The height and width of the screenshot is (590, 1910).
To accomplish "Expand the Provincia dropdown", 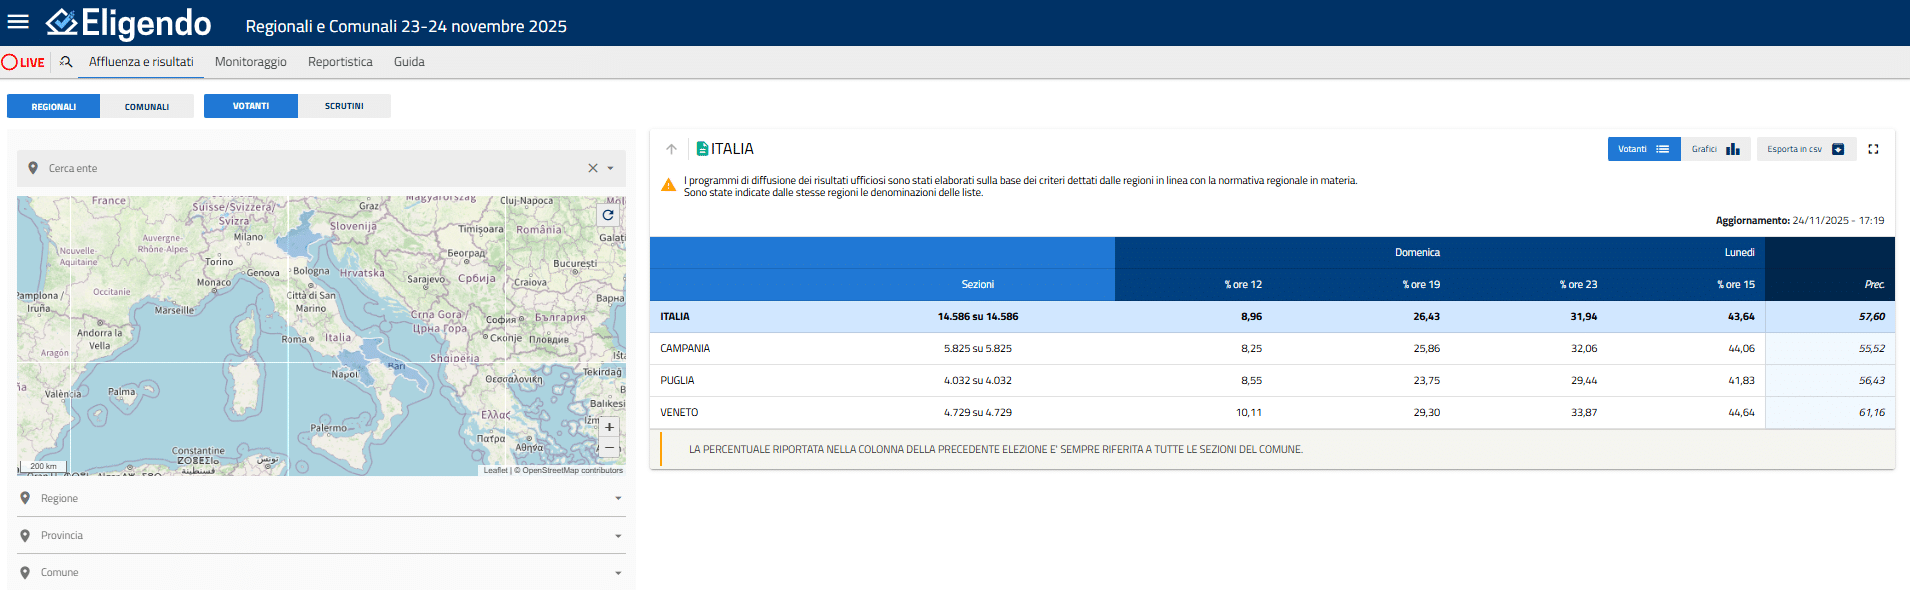I will tap(320, 535).
